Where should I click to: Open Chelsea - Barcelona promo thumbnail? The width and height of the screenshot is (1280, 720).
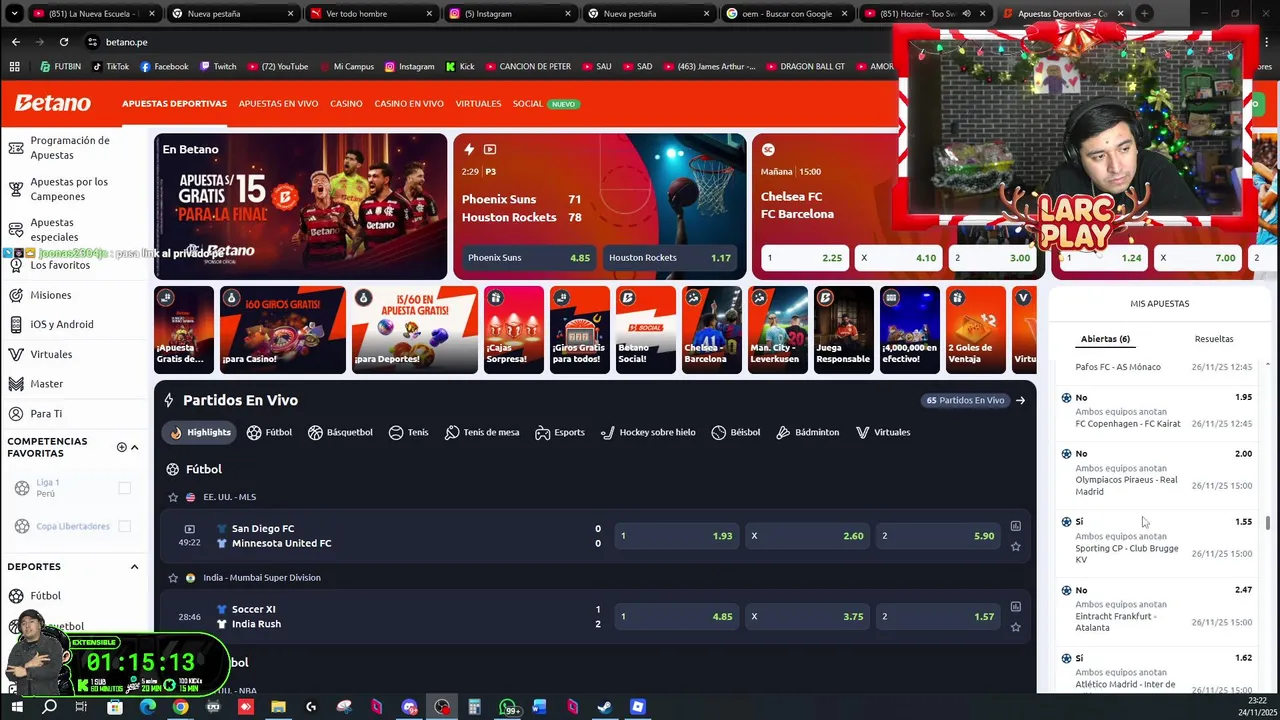click(x=711, y=330)
